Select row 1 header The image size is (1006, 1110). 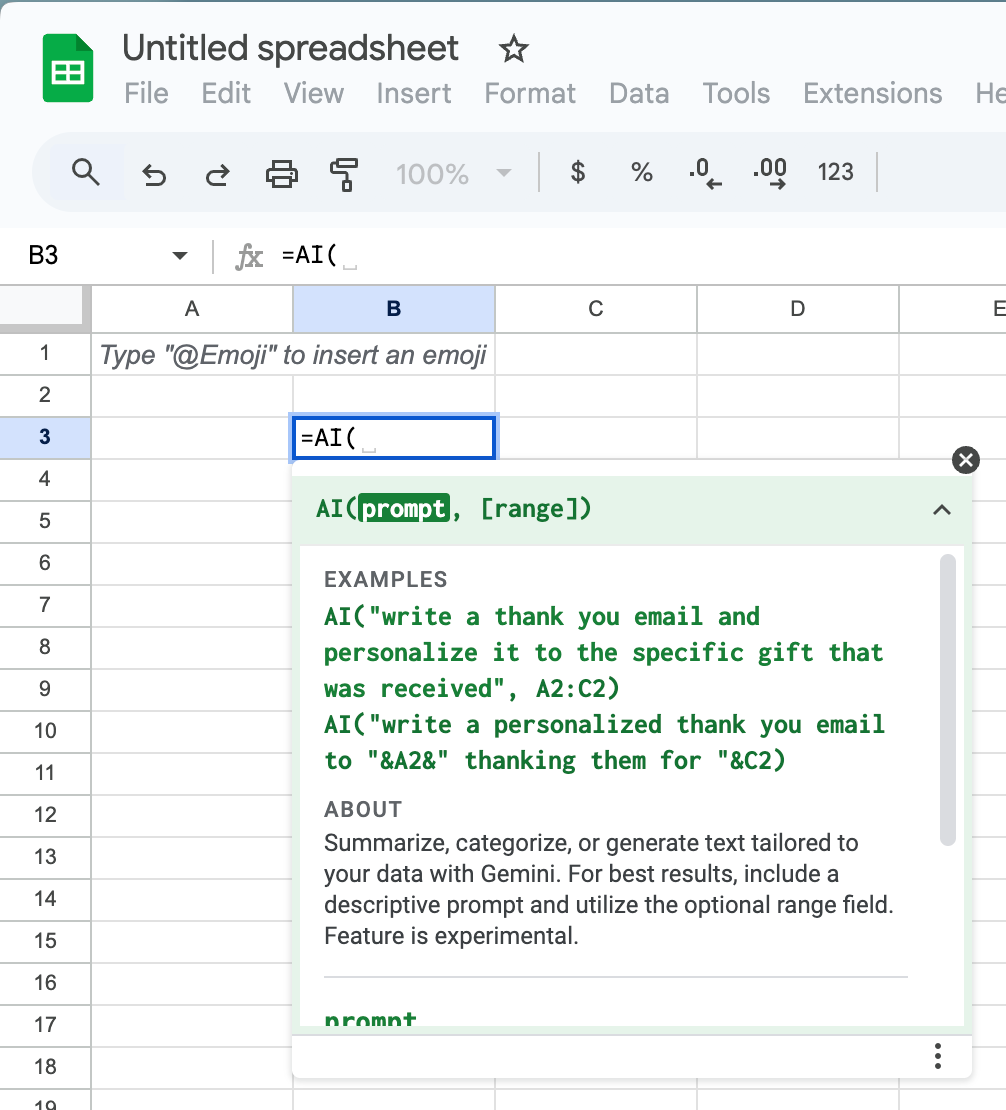tap(45, 353)
